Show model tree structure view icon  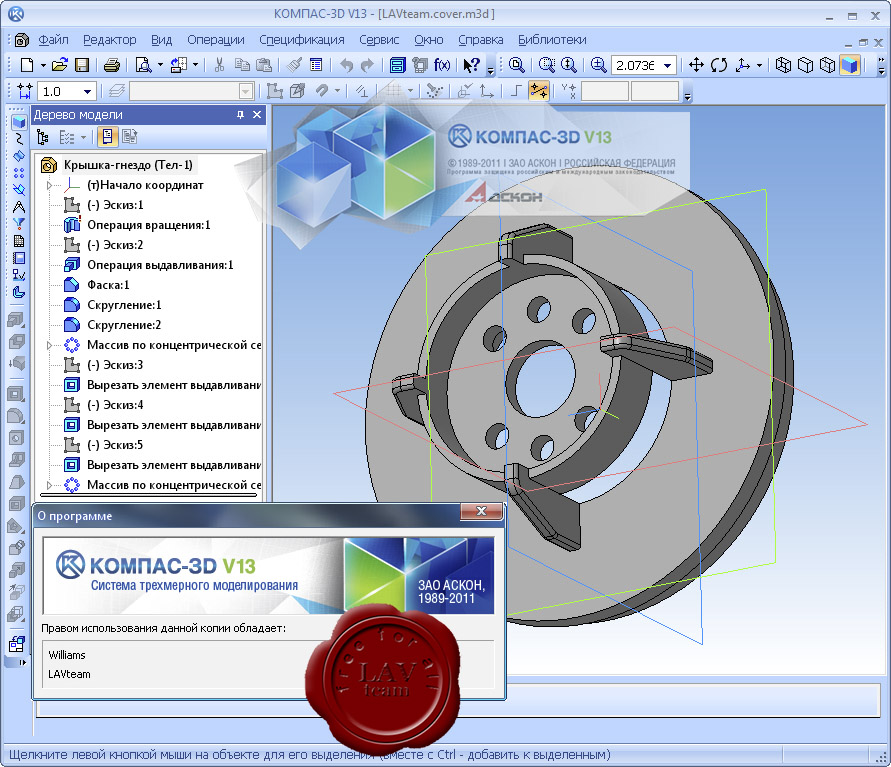tap(43, 137)
